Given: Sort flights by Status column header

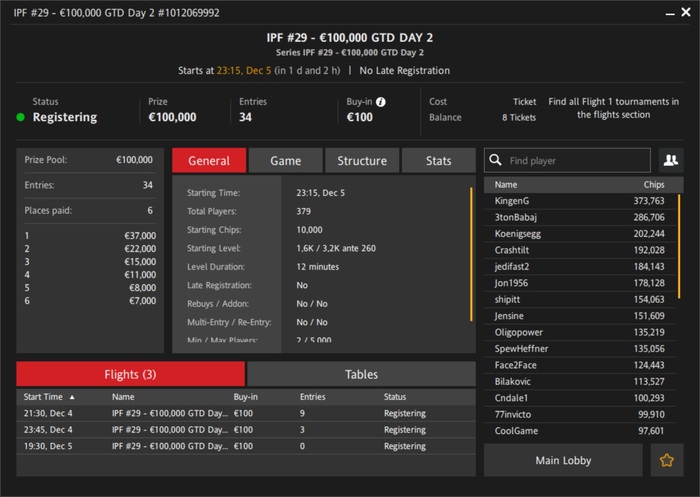Looking at the screenshot, I should tap(395, 397).
